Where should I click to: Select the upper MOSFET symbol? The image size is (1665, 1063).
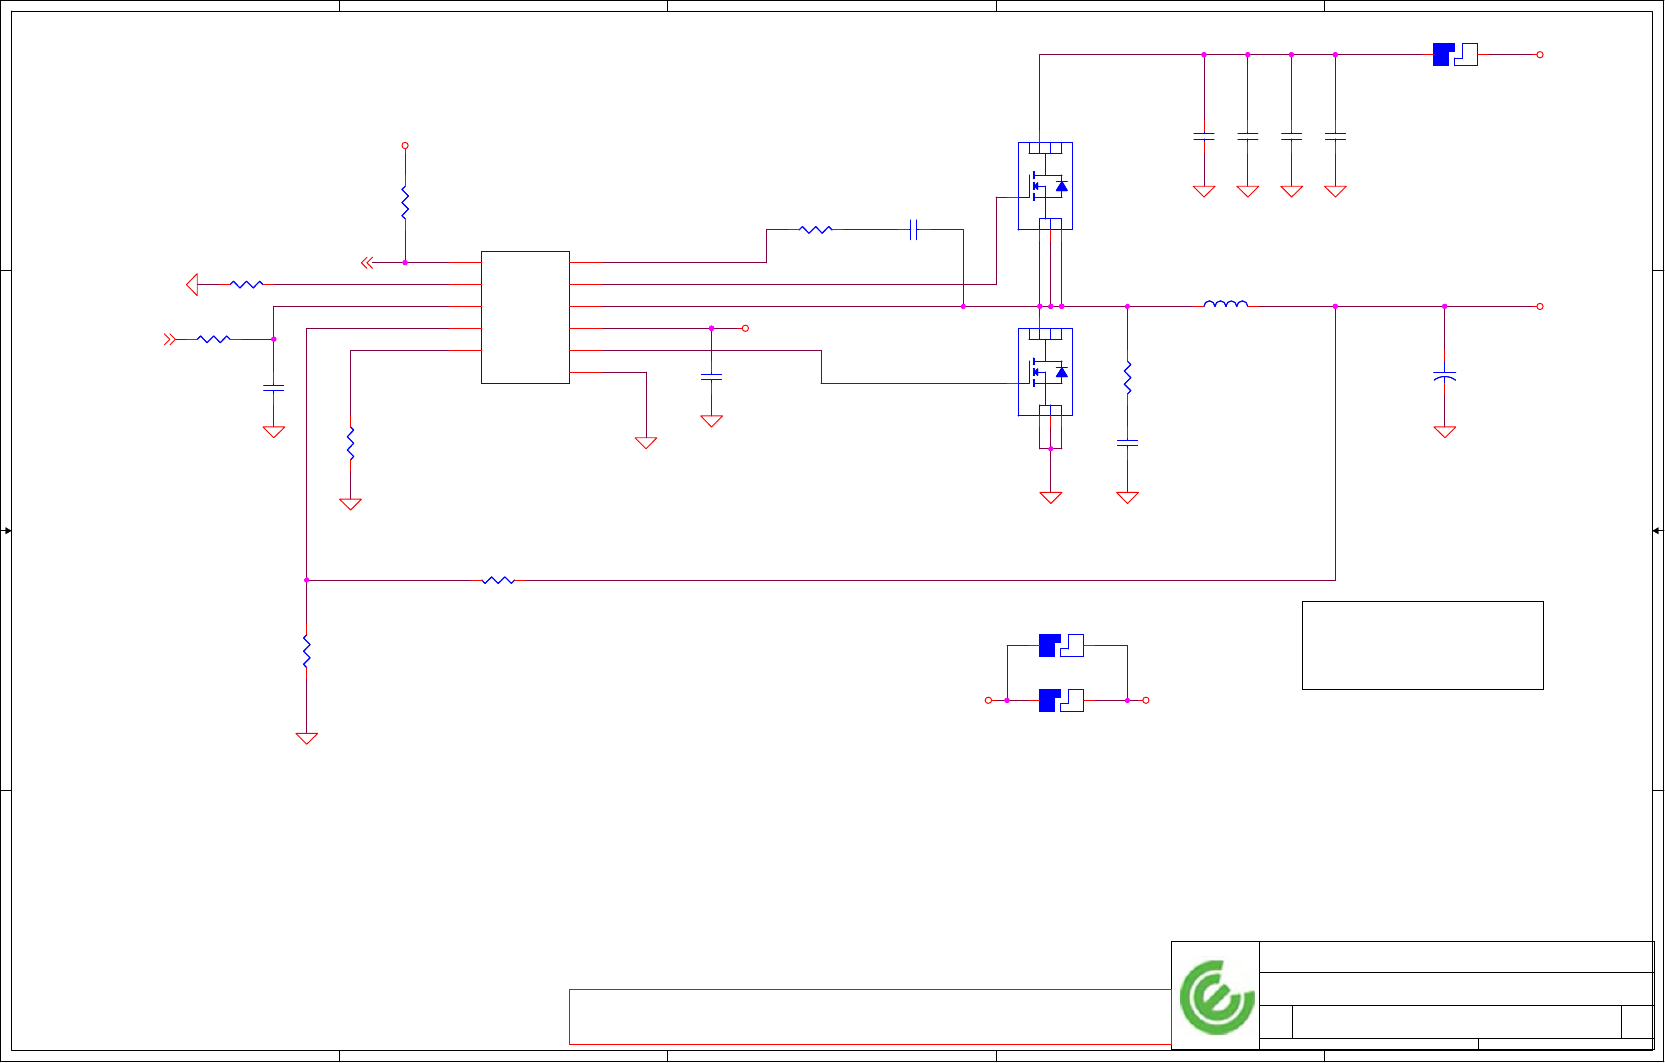1045,186
